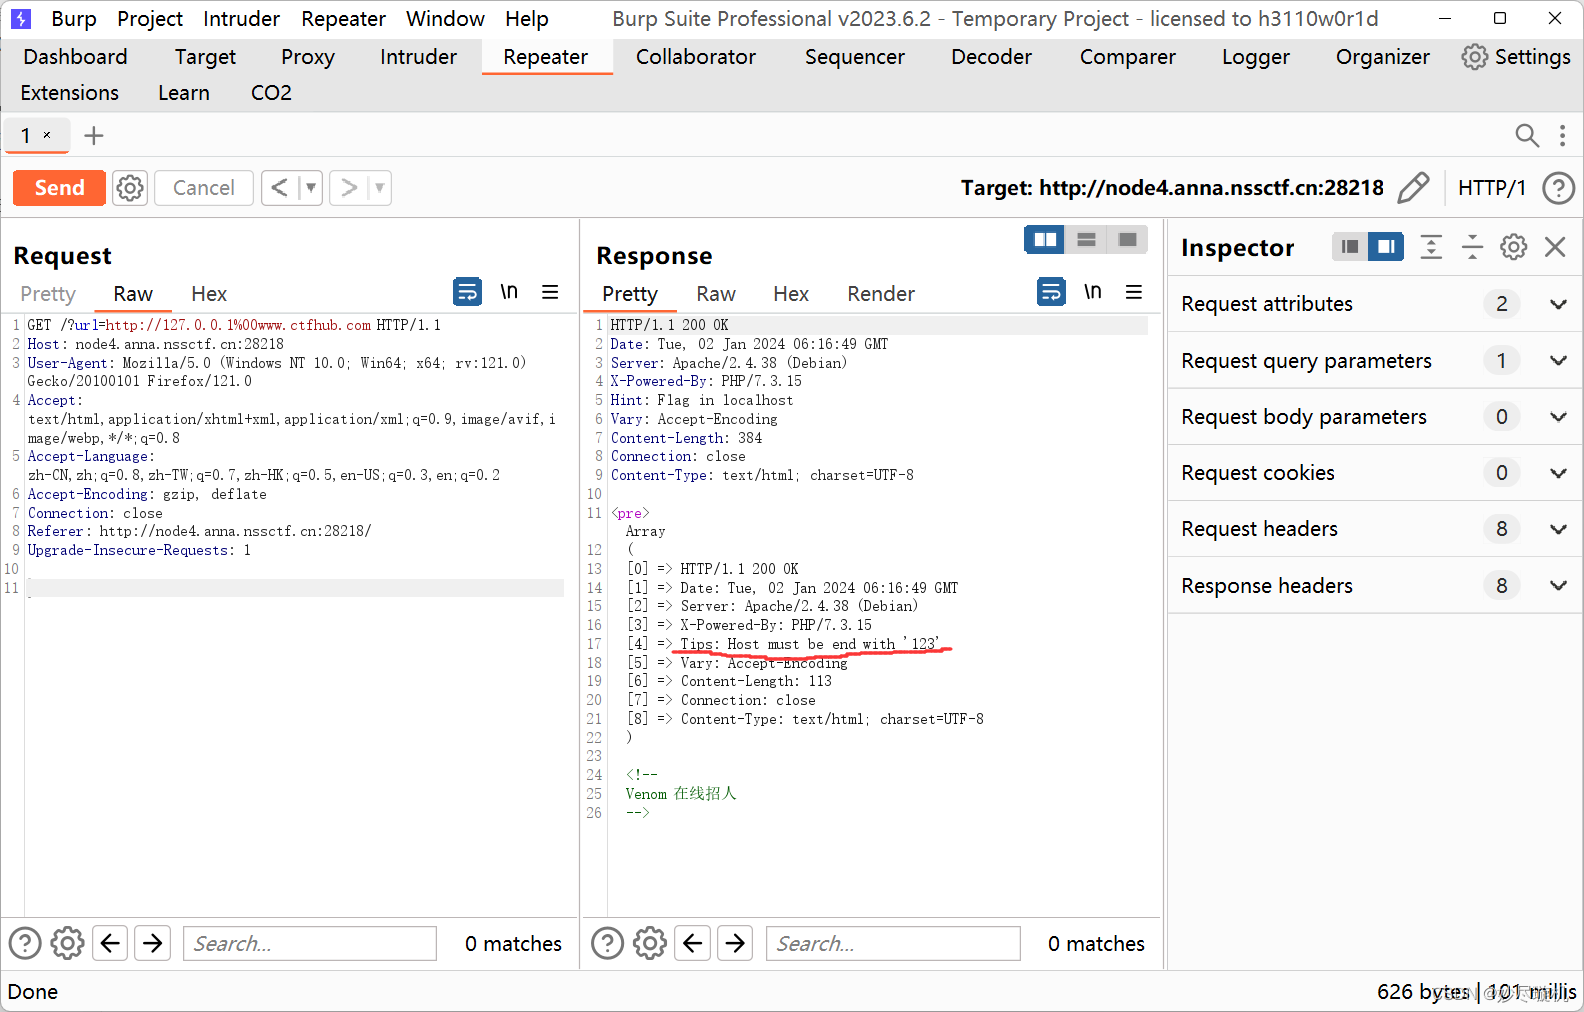Expand all Inspector sections

coord(1431,247)
